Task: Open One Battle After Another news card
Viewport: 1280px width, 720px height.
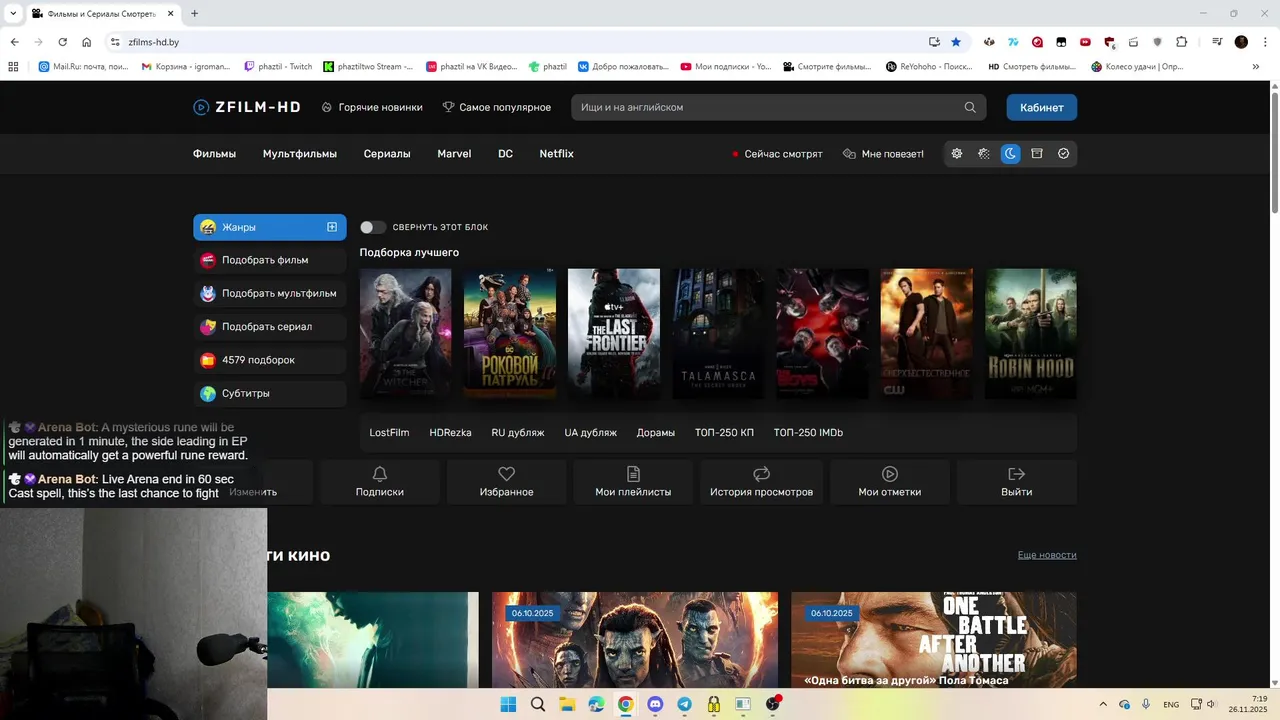Action: pyautogui.click(x=934, y=640)
